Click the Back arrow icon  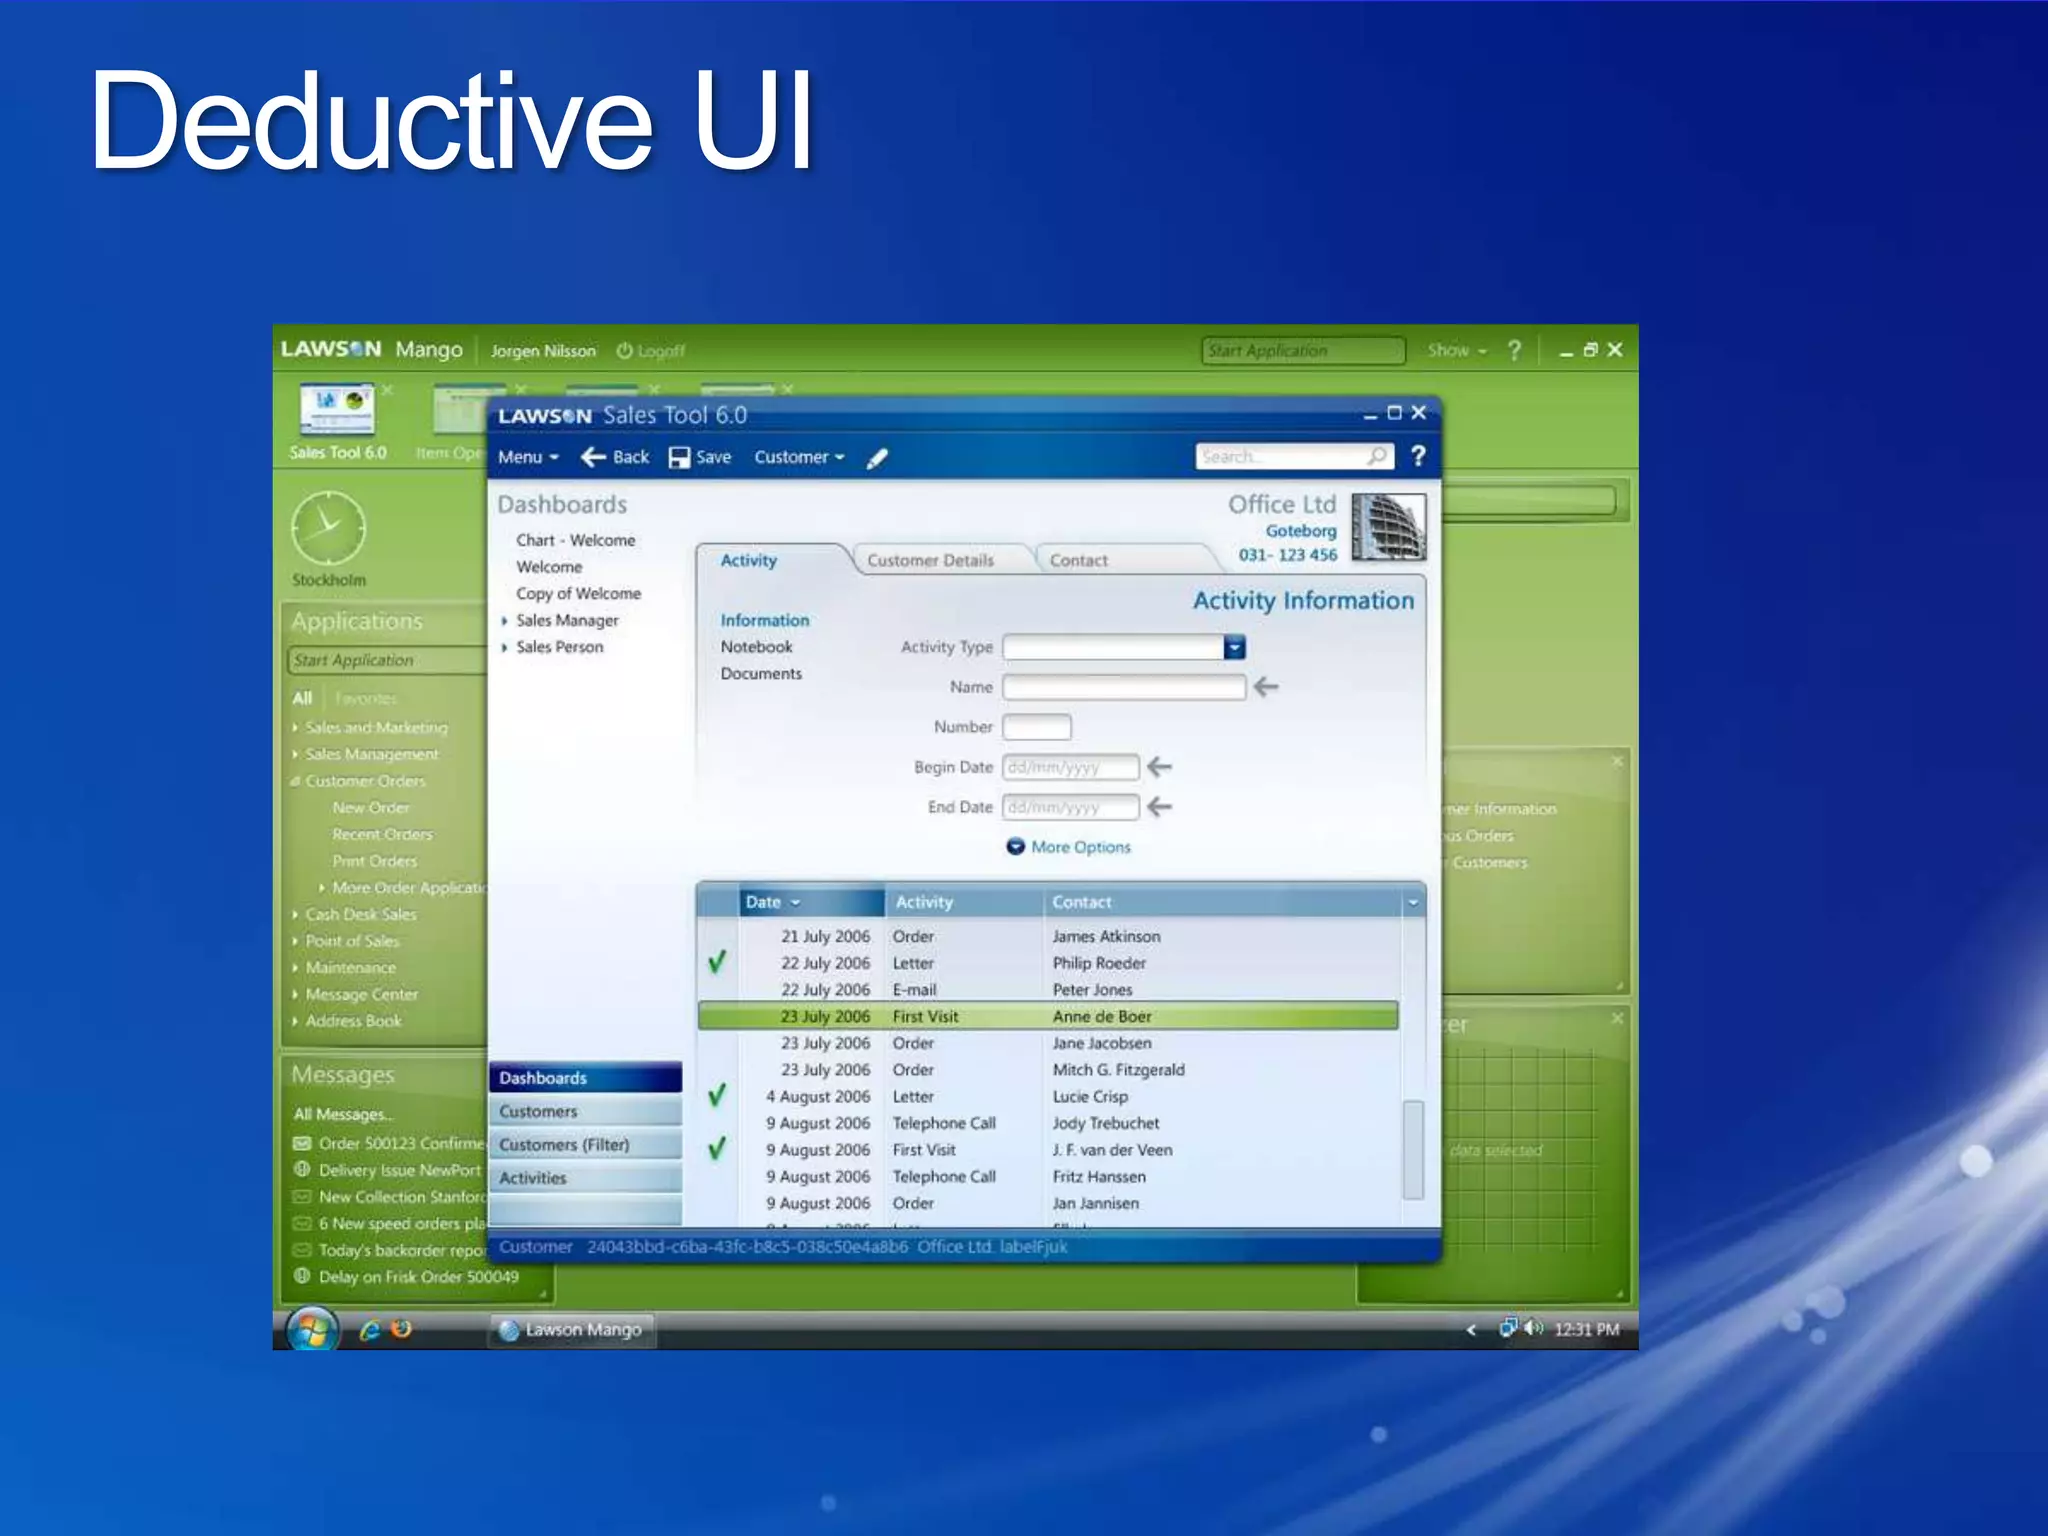[x=593, y=457]
